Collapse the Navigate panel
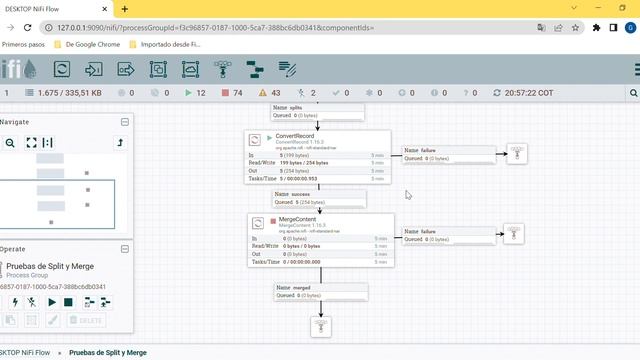The height and width of the screenshot is (360, 640). [125, 122]
